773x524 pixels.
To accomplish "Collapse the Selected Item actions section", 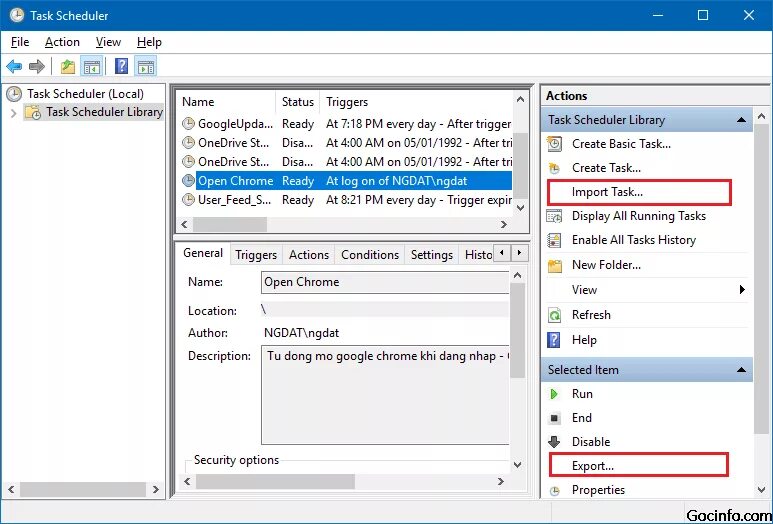I will click(x=741, y=370).
